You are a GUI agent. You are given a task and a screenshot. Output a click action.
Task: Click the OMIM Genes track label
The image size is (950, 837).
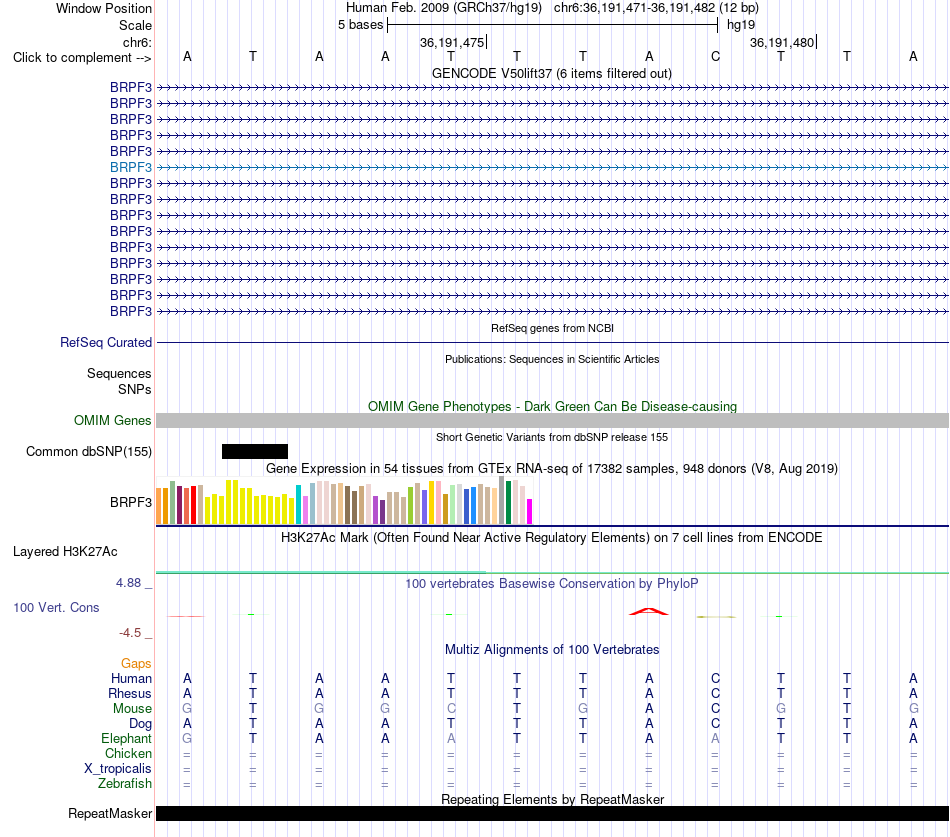[112, 421]
